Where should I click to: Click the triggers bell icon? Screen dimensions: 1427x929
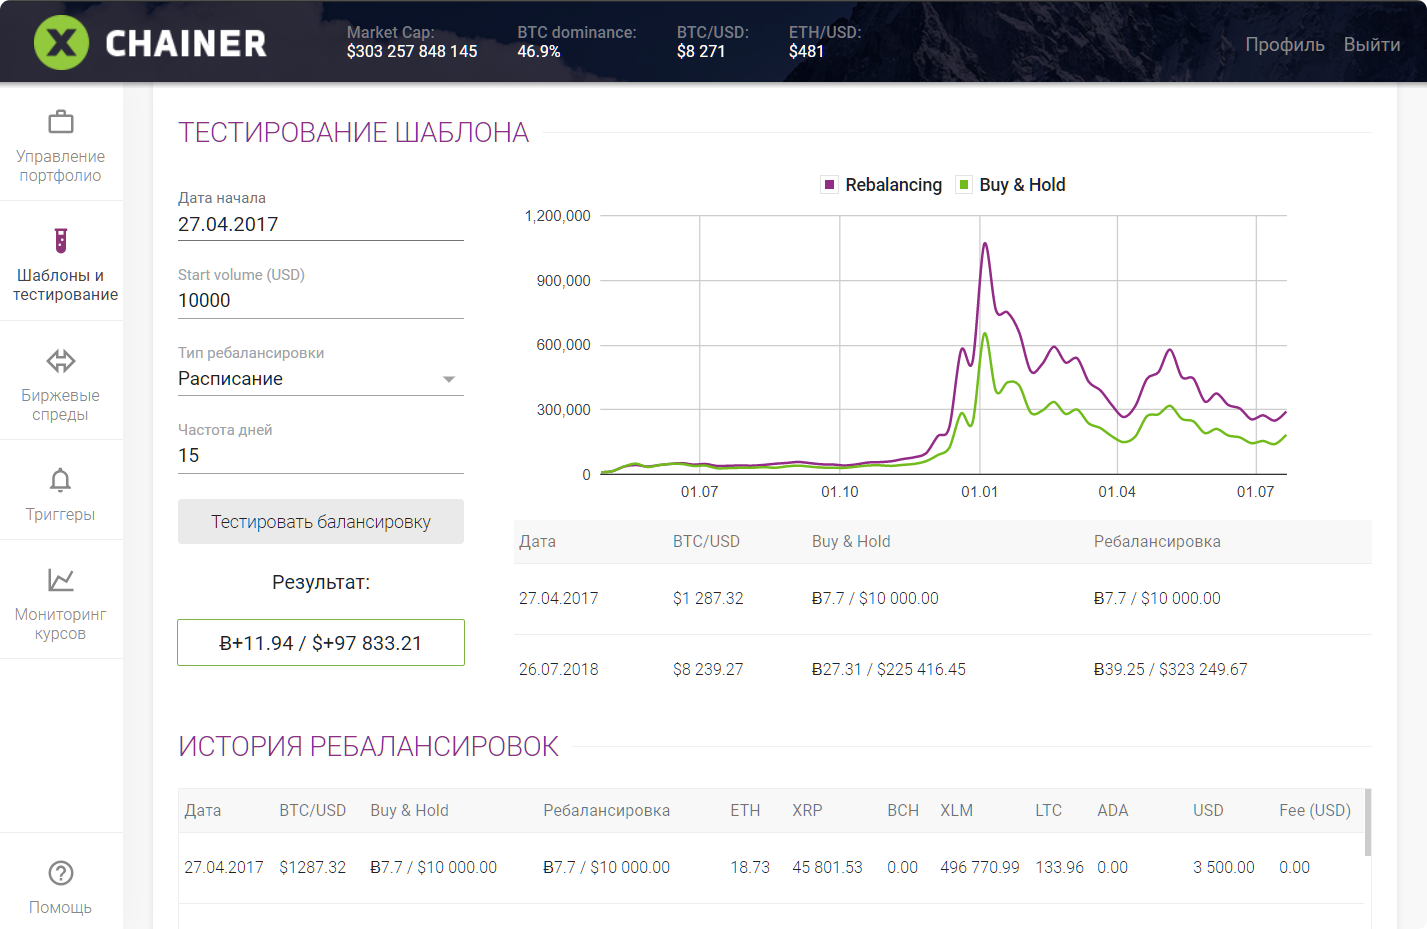pos(61,480)
